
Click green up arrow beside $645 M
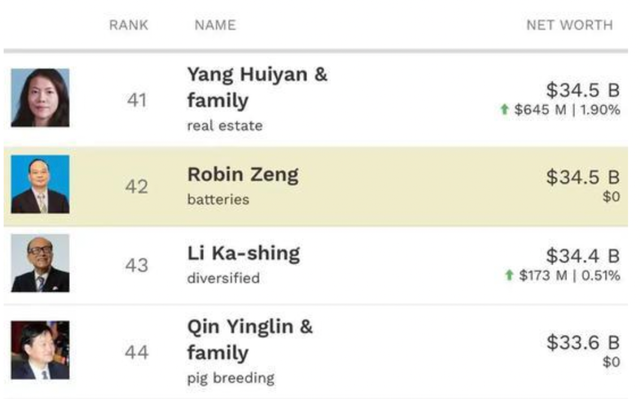click(504, 109)
